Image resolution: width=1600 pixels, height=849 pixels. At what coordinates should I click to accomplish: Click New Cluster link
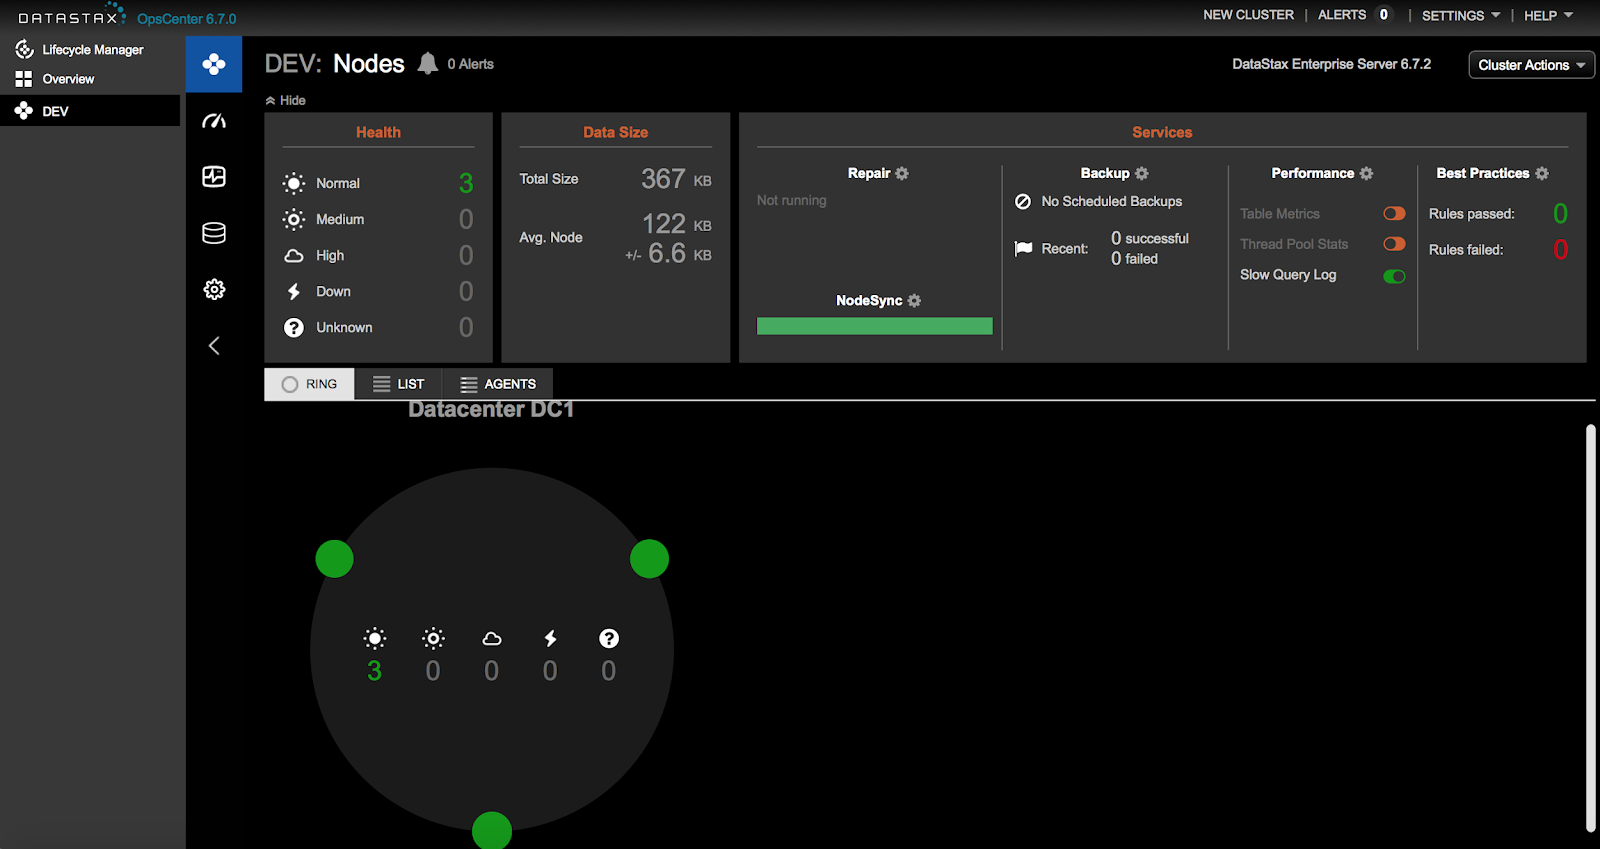(1248, 15)
